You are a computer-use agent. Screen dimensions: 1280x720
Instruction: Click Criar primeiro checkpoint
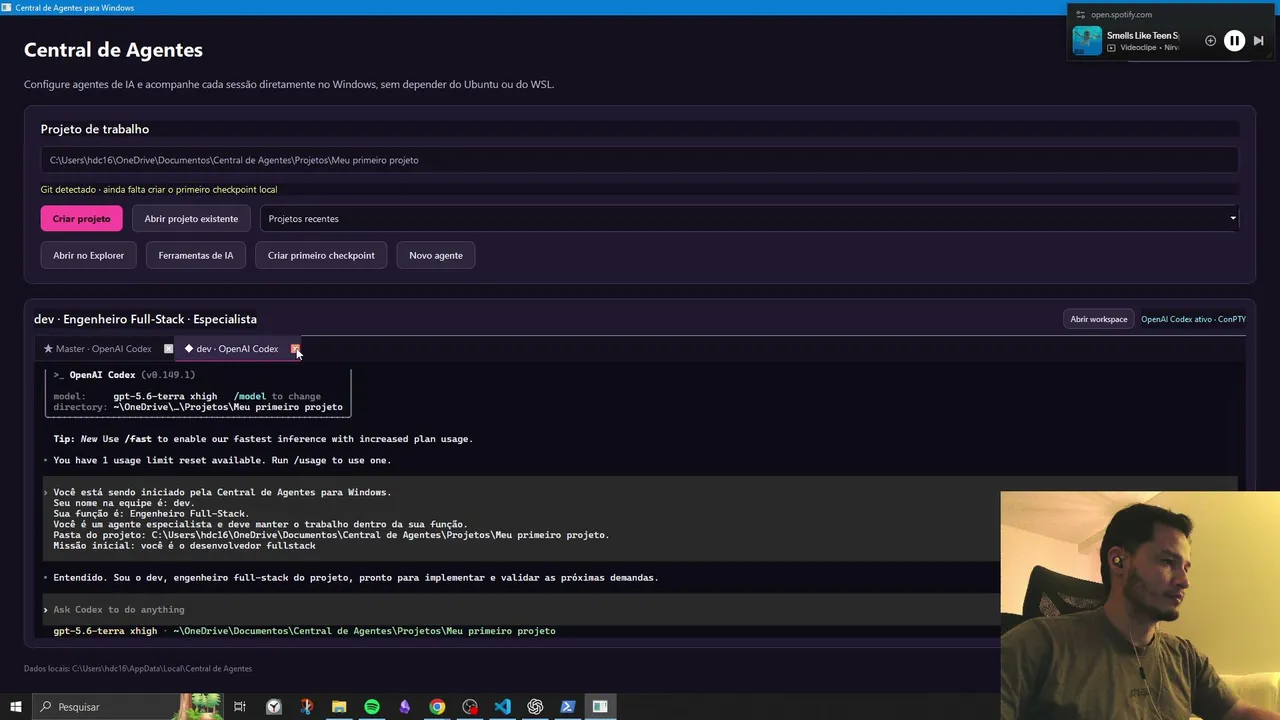[321, 256]
